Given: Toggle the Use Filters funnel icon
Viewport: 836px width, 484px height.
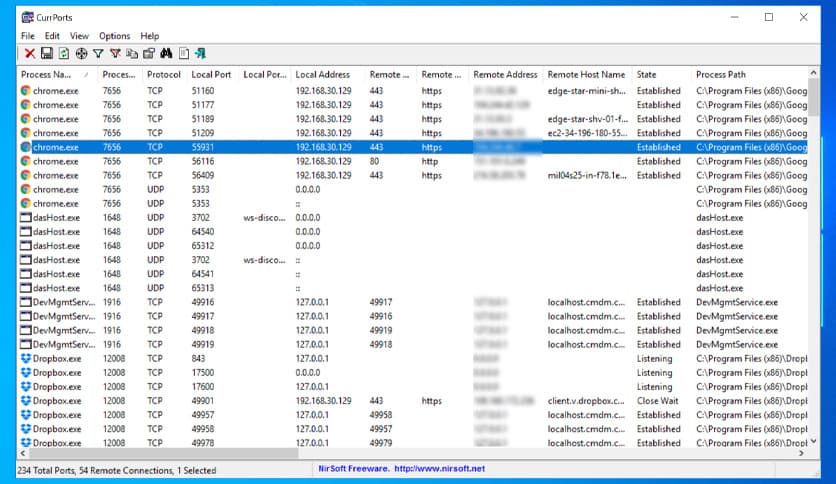Looking at the screenshot, I should 98,53.
